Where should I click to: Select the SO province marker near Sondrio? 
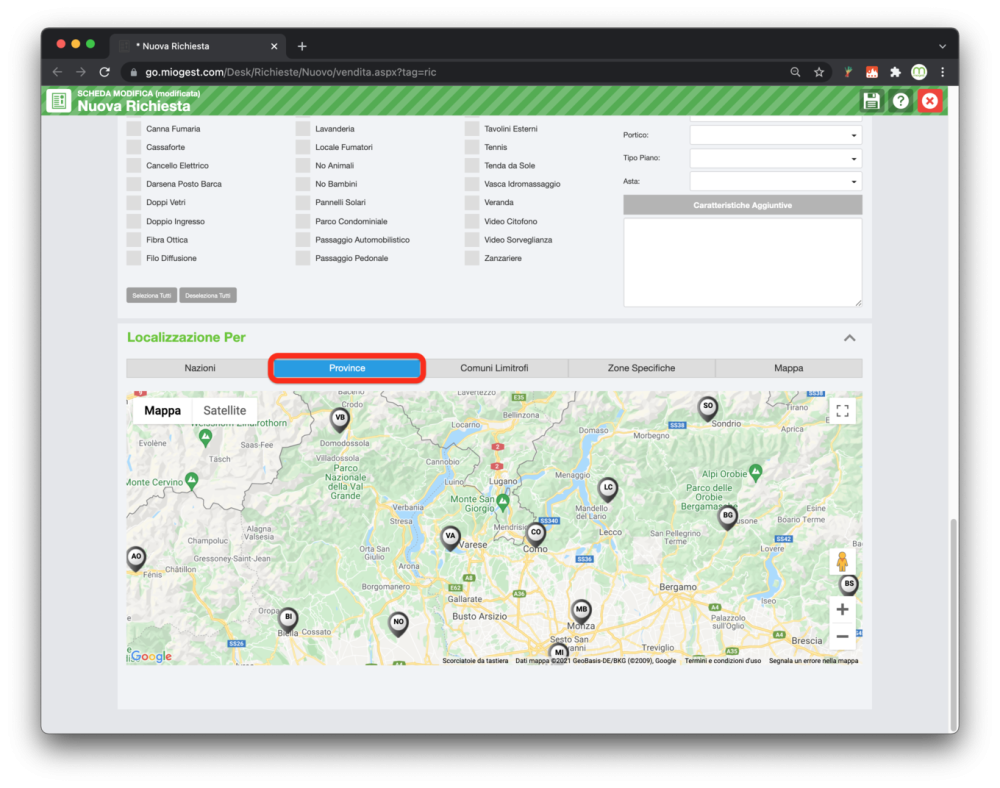click(x=708, y=408)
